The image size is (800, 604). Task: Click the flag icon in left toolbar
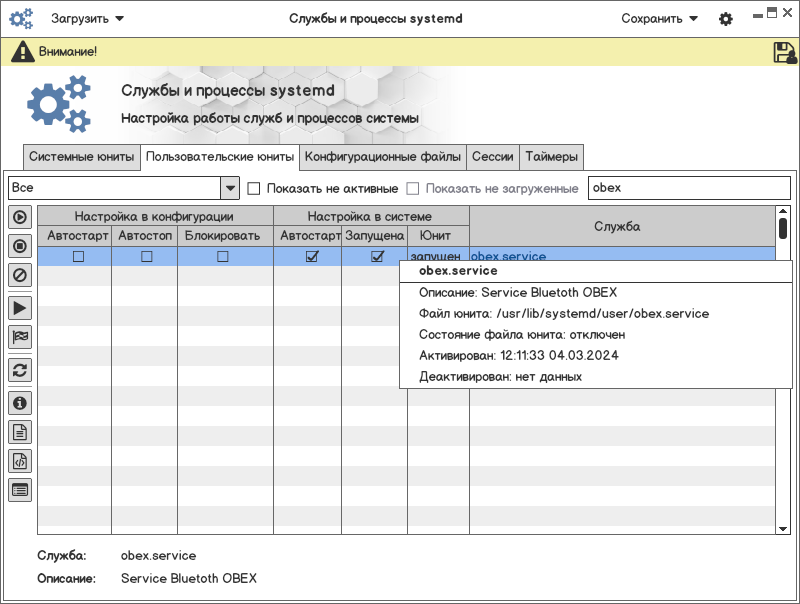pyautogui.click(x=20, y=337)
